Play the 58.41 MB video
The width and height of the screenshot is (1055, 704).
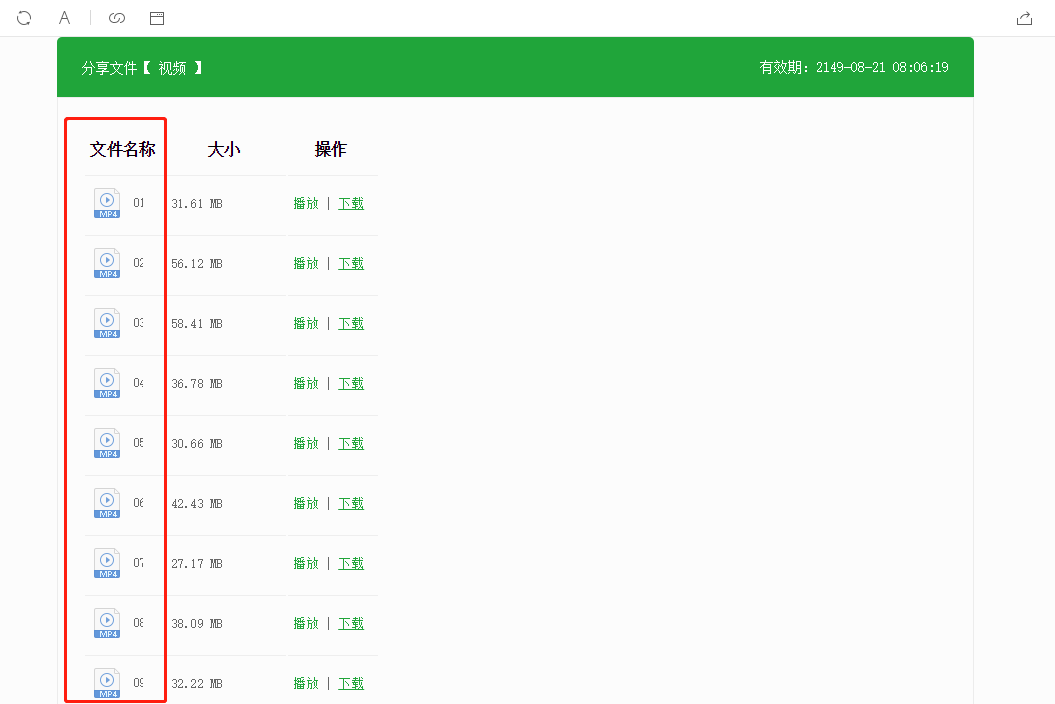(x=306, y=323)
